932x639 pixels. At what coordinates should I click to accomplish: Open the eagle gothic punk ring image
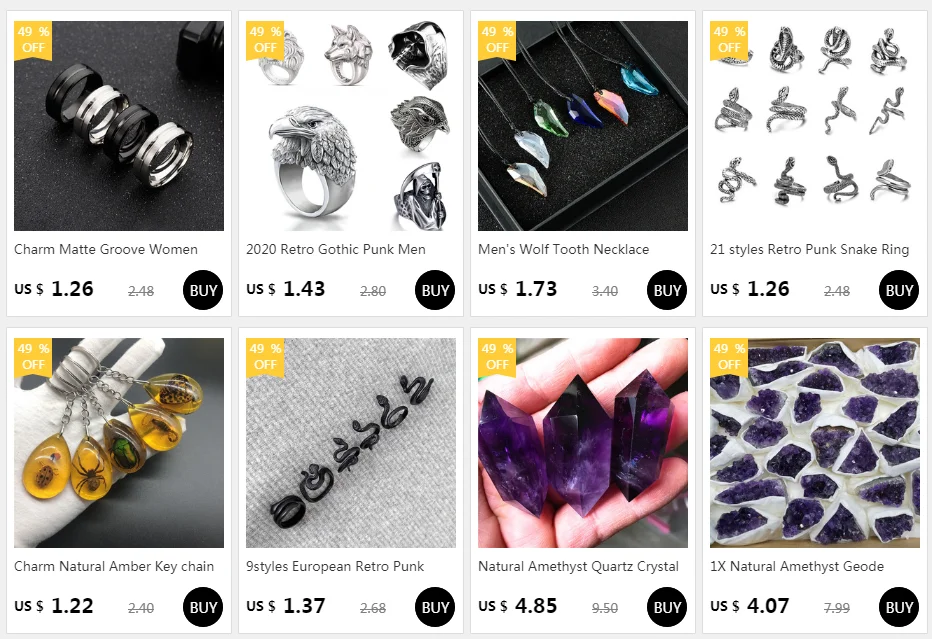click(351, 126)
